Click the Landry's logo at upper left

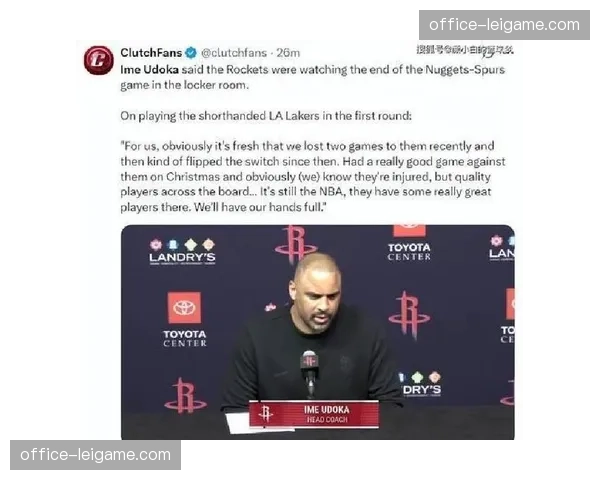click(182, 251)
